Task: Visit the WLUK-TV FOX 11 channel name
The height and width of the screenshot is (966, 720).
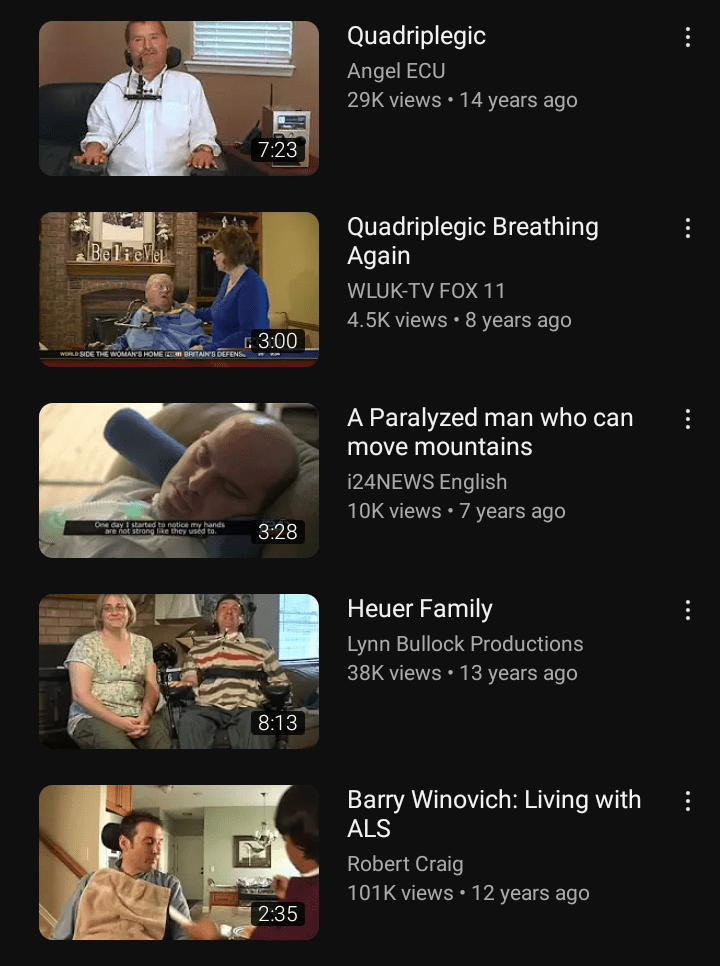Action: [x=426, y=291]
